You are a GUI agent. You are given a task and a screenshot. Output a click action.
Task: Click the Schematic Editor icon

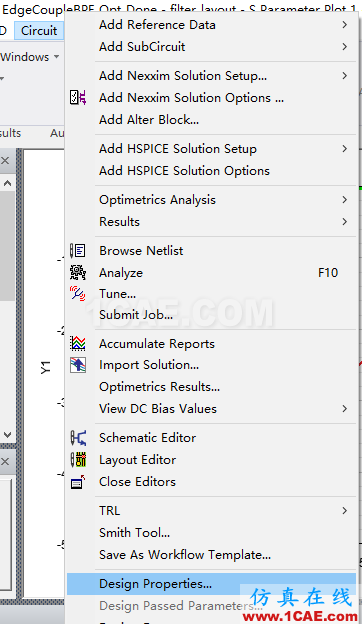point(78,438)
